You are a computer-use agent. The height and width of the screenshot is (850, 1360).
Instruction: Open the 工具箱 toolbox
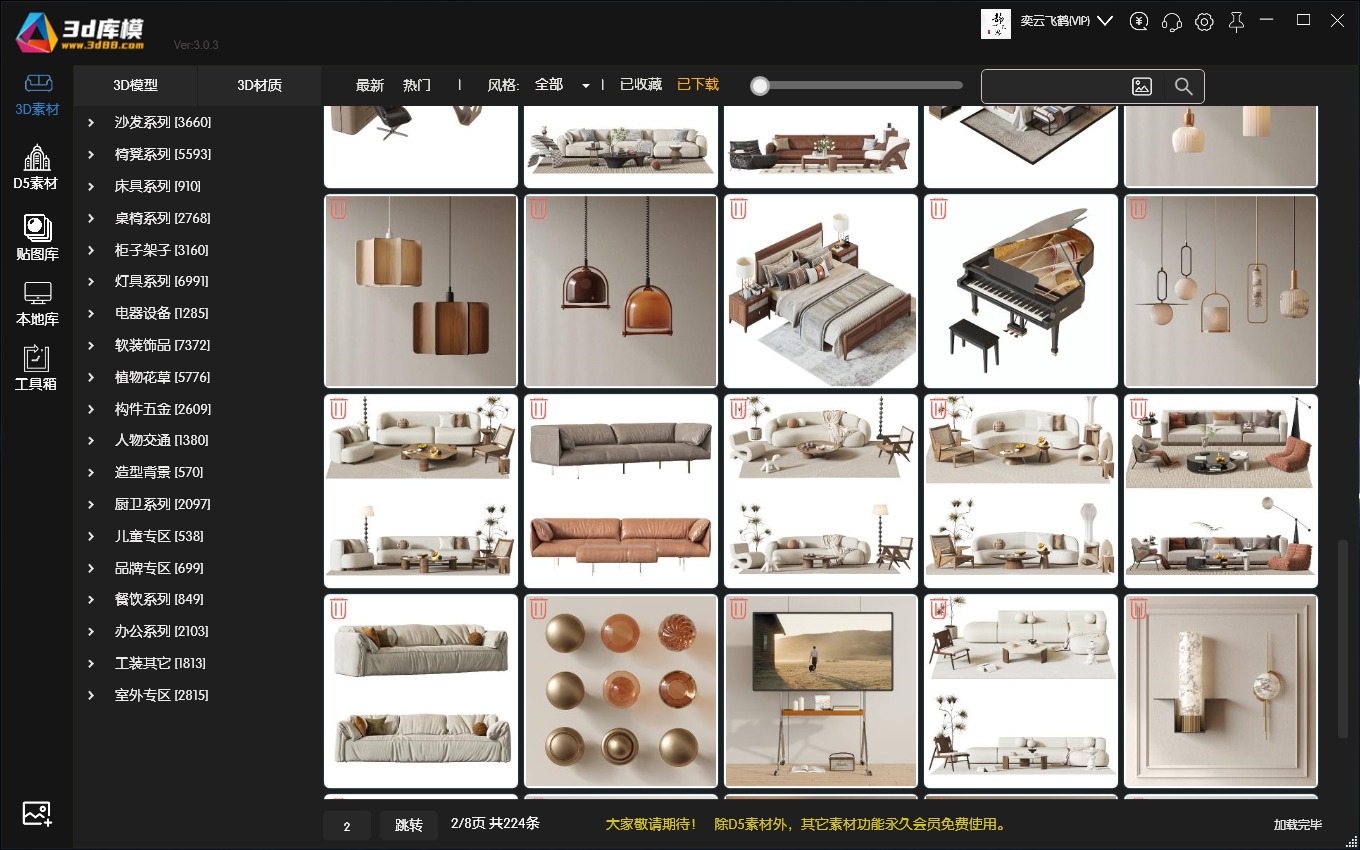[x=36, y=367]
